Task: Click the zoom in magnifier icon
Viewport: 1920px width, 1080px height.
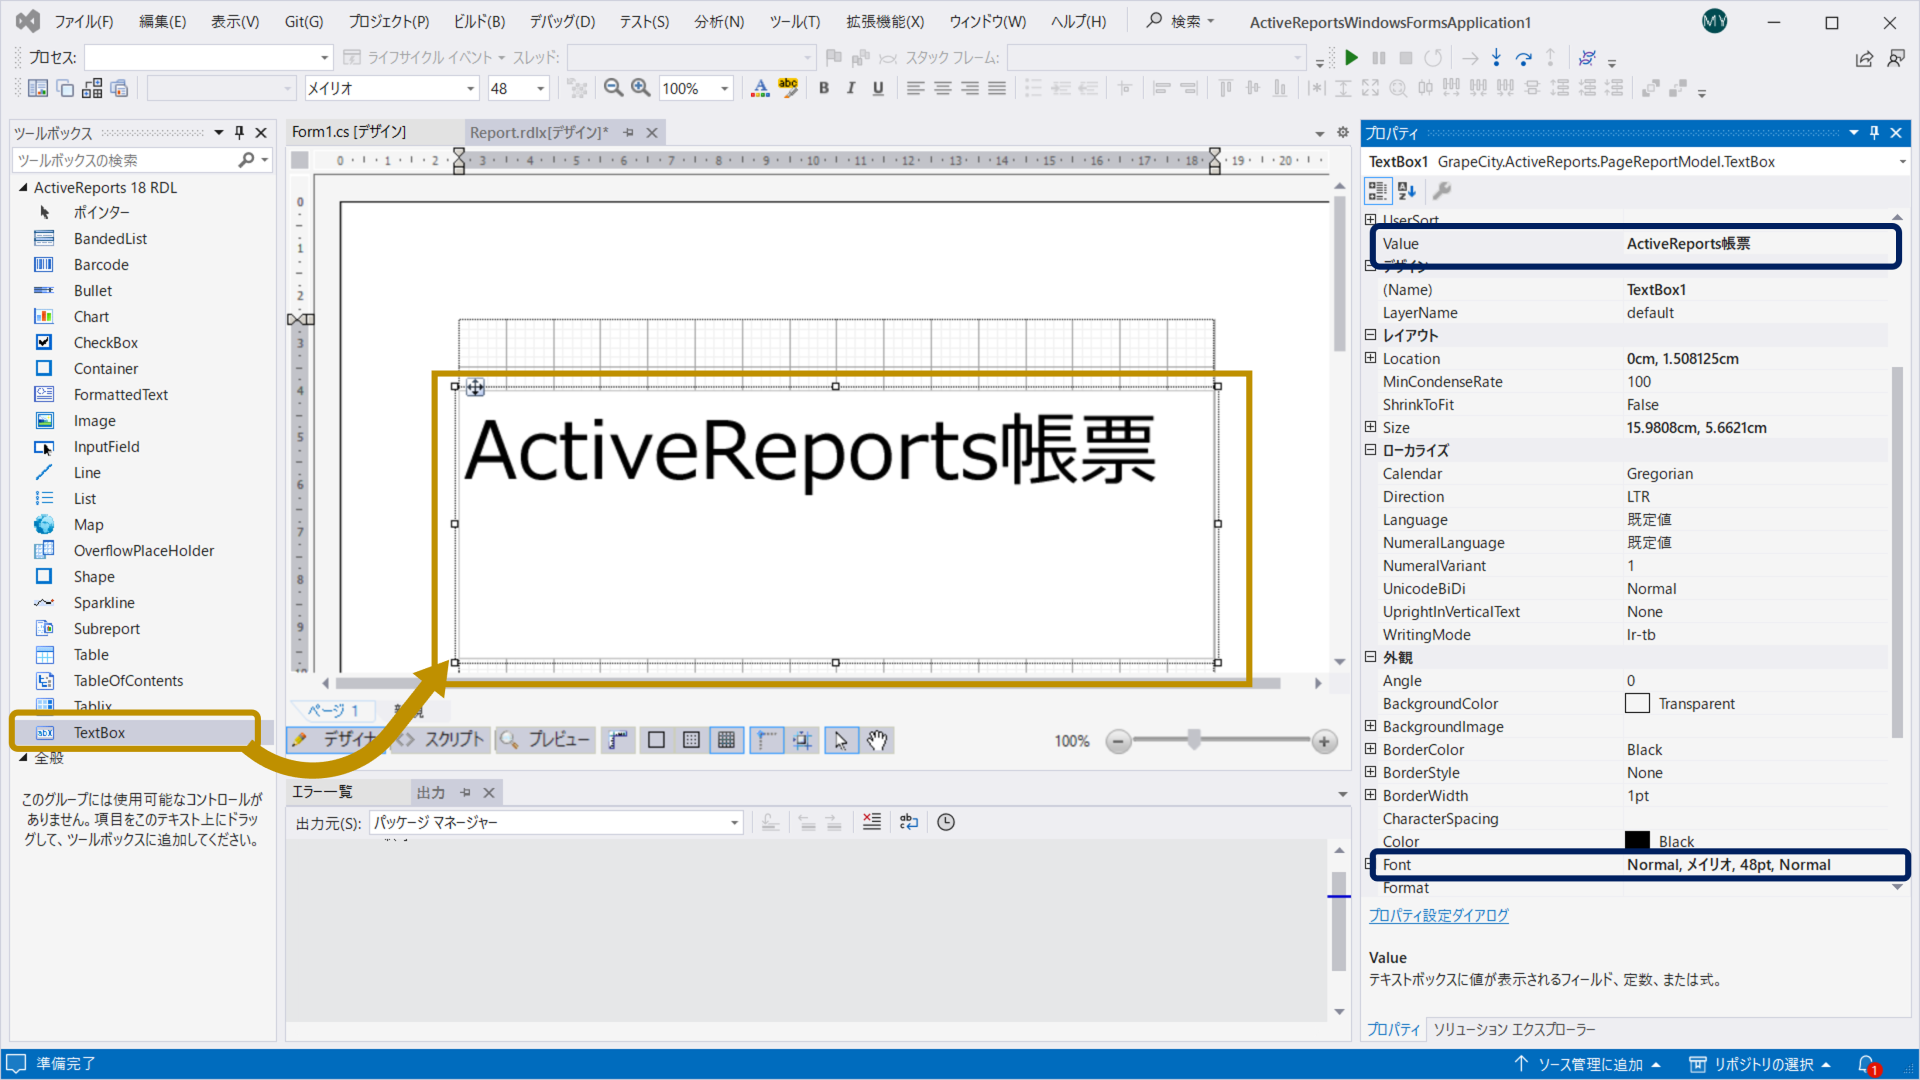Action: (x=641, y=88)
